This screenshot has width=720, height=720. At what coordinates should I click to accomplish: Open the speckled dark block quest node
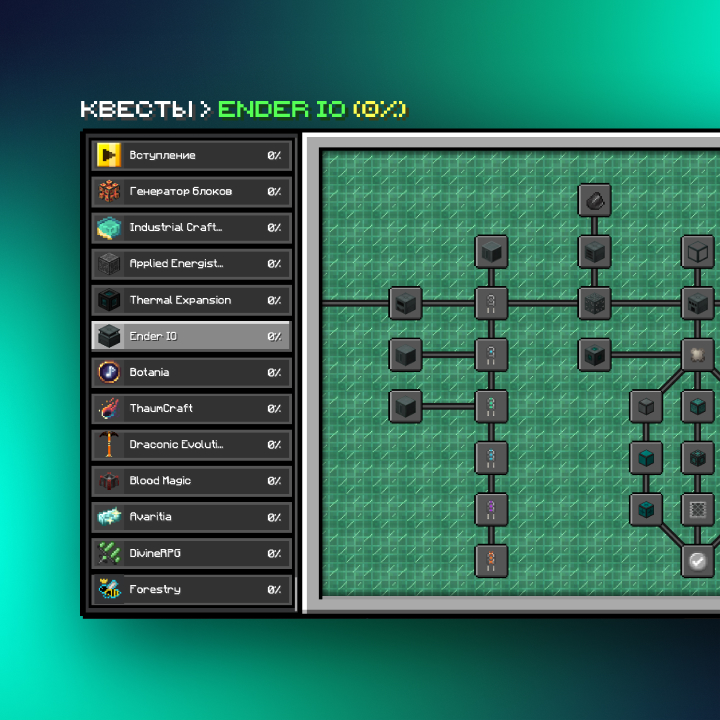click(x=595, y=303)
